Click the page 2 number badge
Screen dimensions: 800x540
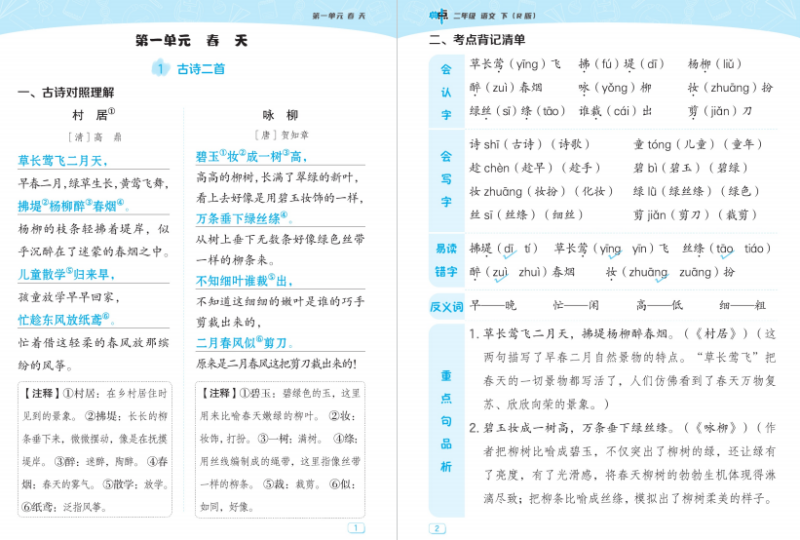(437, 528)
